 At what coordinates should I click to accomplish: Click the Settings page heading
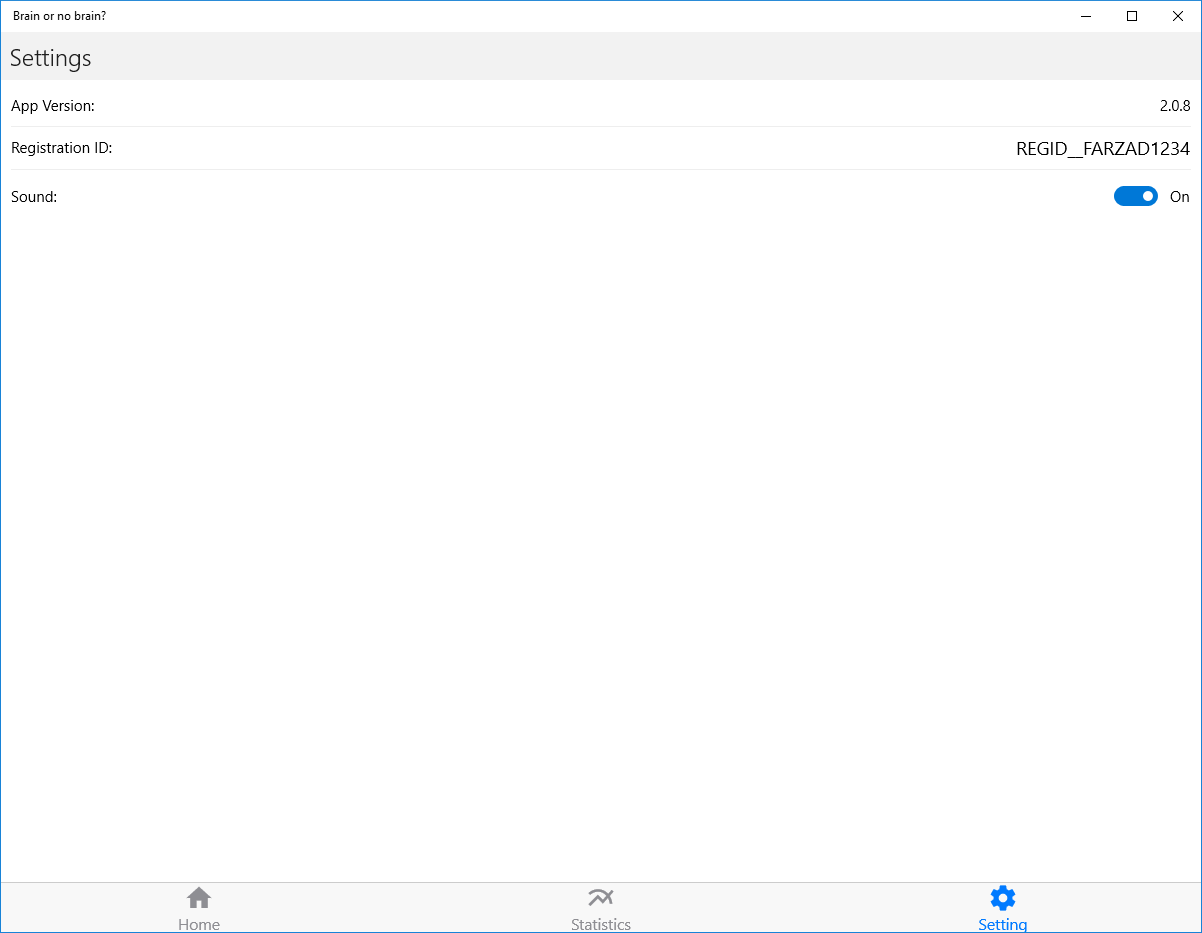pos(51,58)
